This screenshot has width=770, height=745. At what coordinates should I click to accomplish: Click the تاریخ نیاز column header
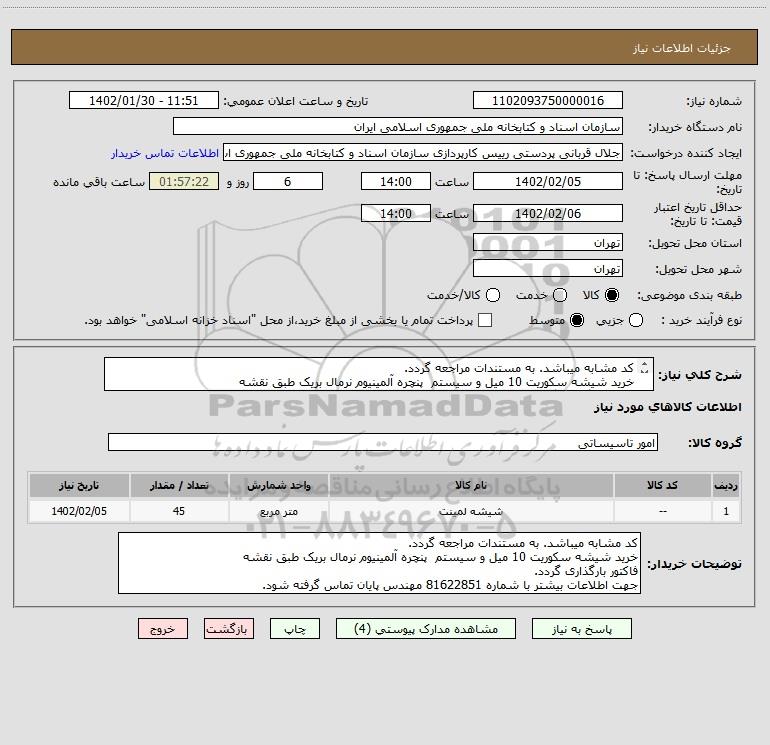79,485
